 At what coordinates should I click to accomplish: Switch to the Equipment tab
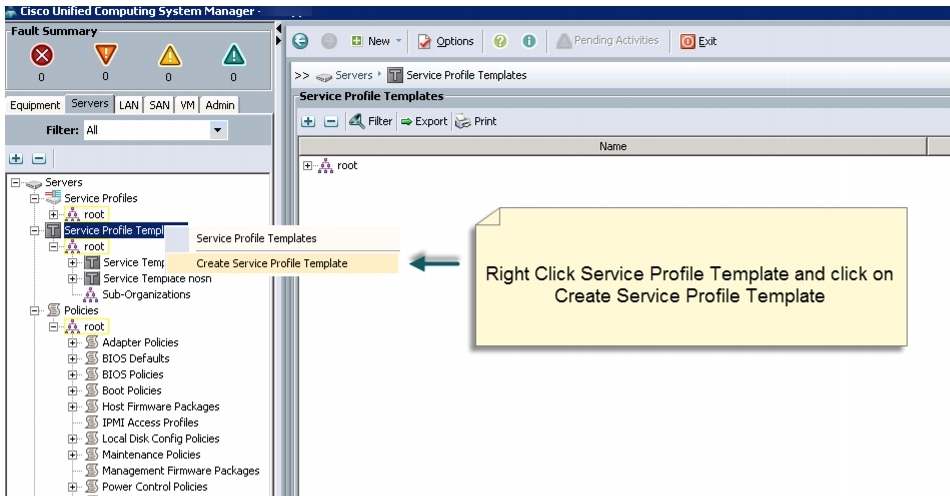(x=35, y=105)
